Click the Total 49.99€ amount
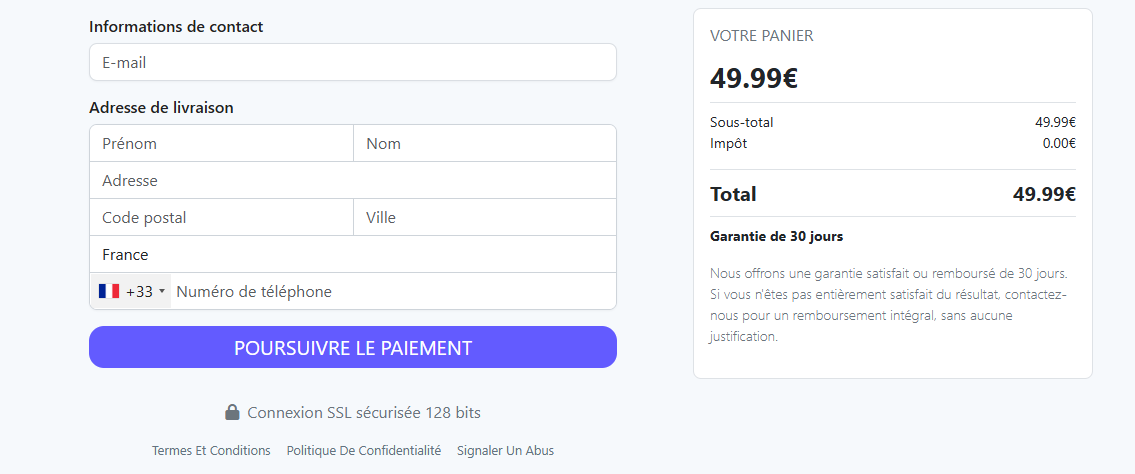 tap(1044, 194)
